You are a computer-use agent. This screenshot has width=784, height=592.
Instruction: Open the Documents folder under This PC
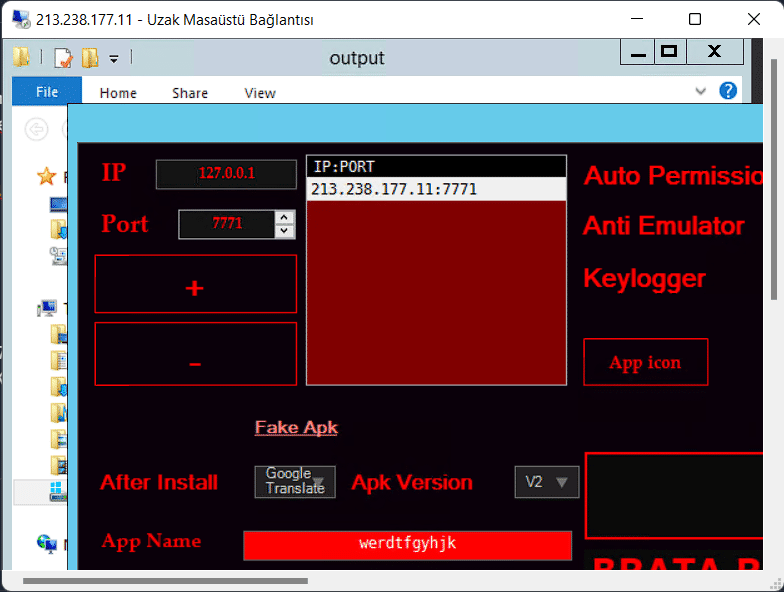click(x=58, y=360)
